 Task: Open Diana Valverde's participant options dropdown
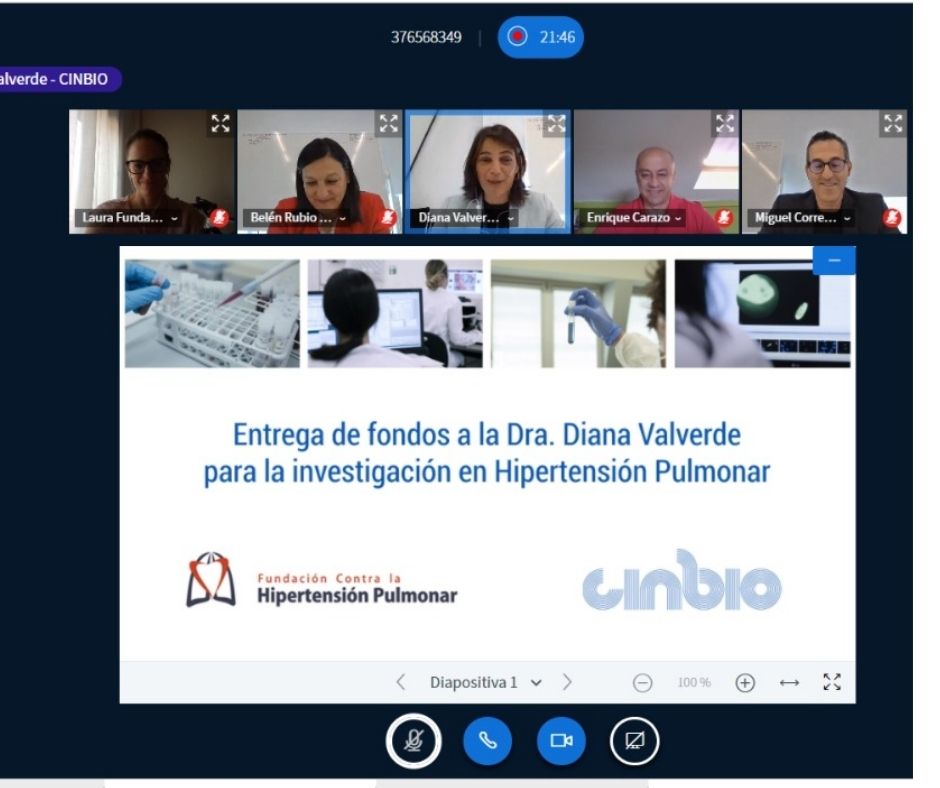tap(511, 218)
